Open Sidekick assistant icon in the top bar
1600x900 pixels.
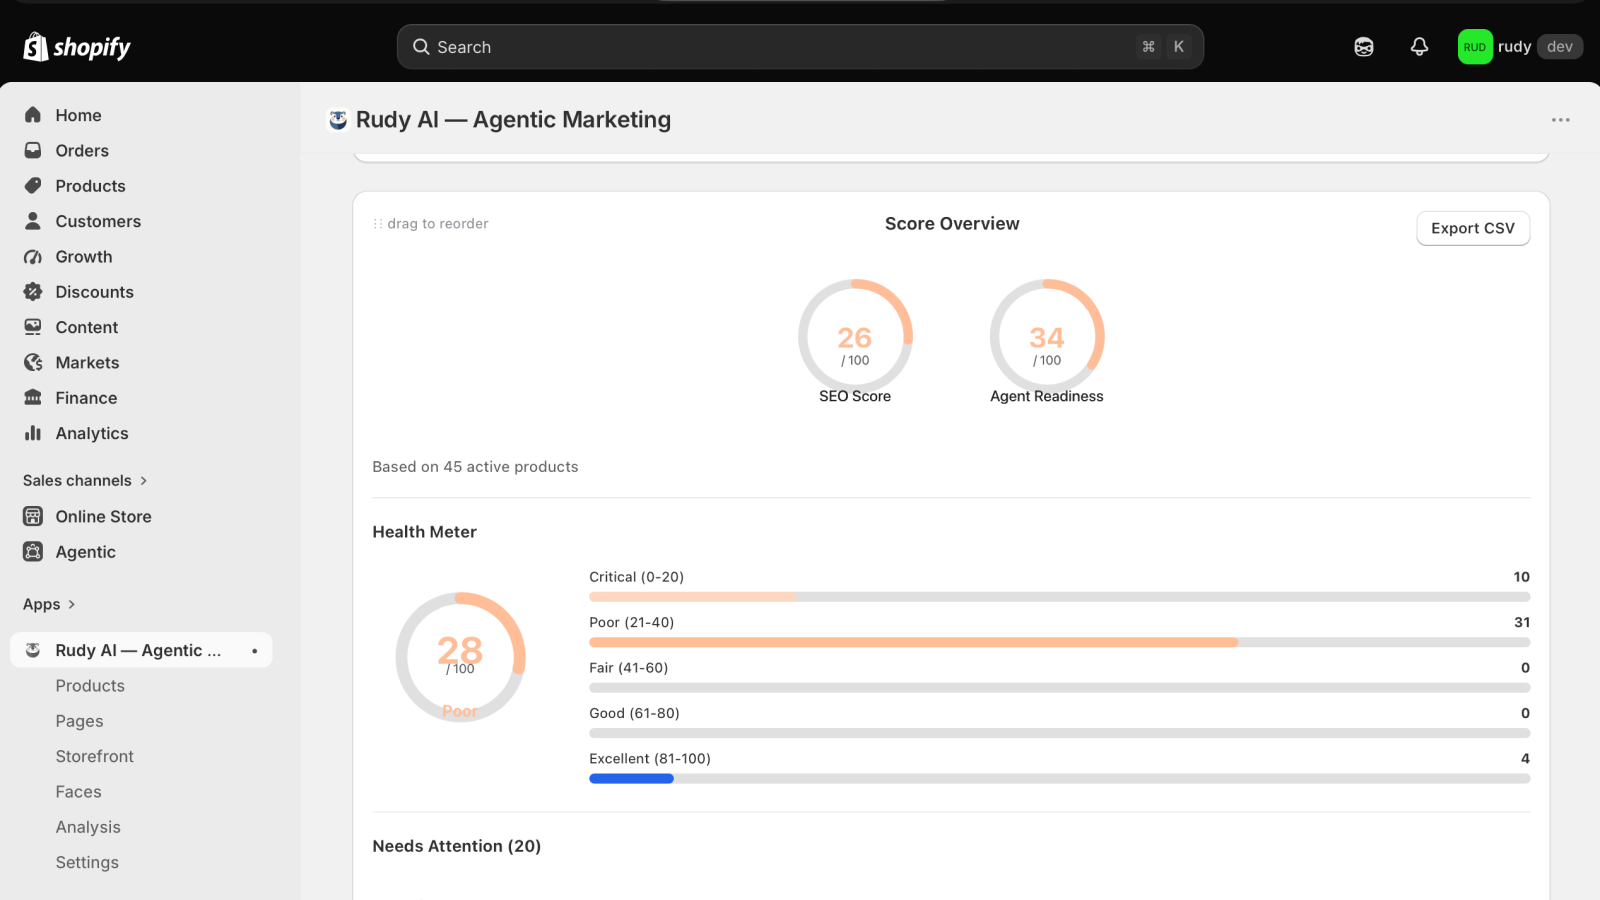point(1364,47)
